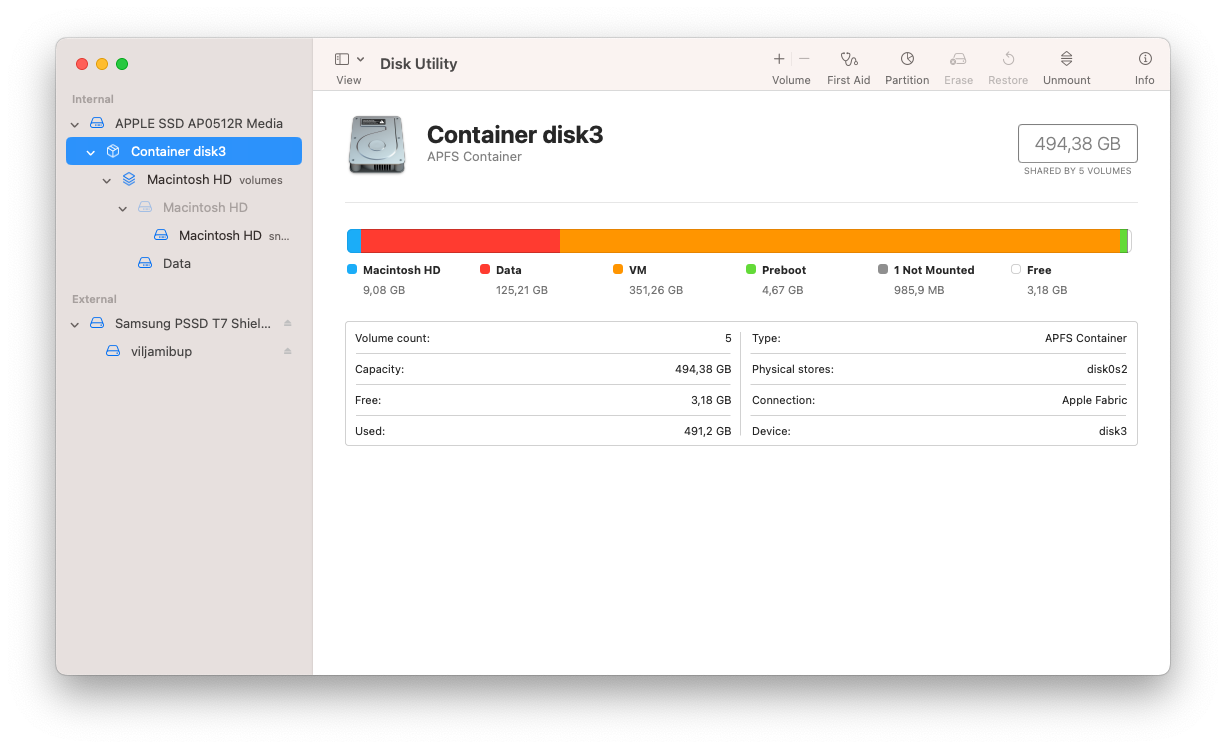Click the Macintosh HD legend label
1226x749 pixels.
tap(401, 270)
